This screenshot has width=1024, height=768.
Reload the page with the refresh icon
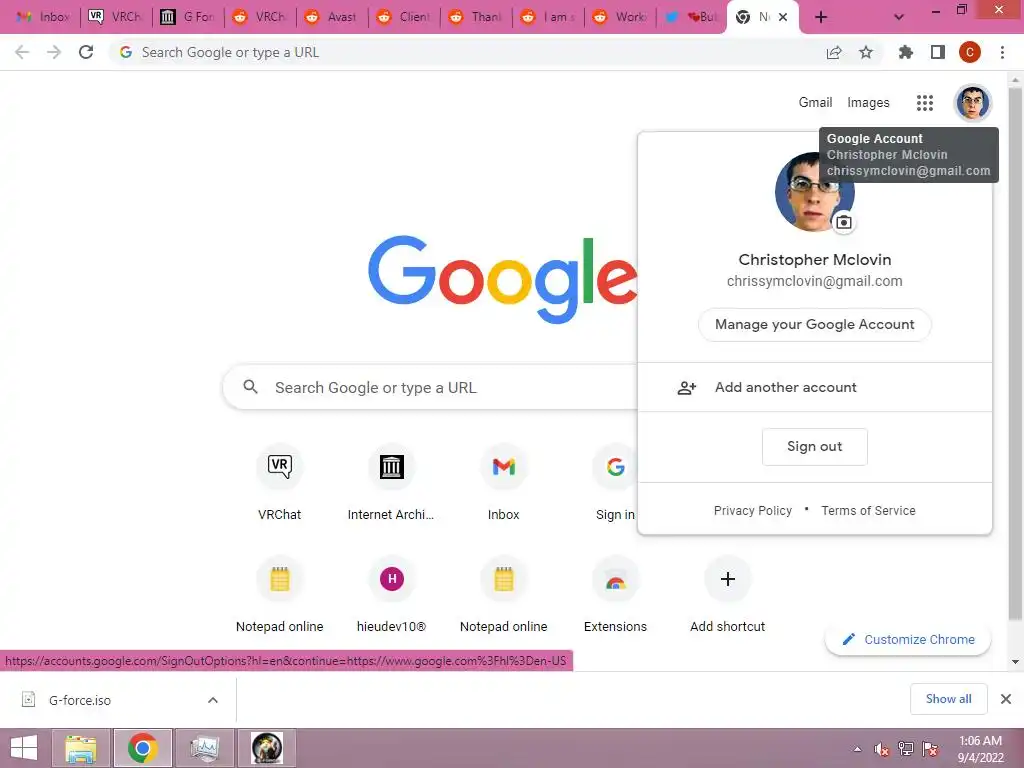pos(86,52)
